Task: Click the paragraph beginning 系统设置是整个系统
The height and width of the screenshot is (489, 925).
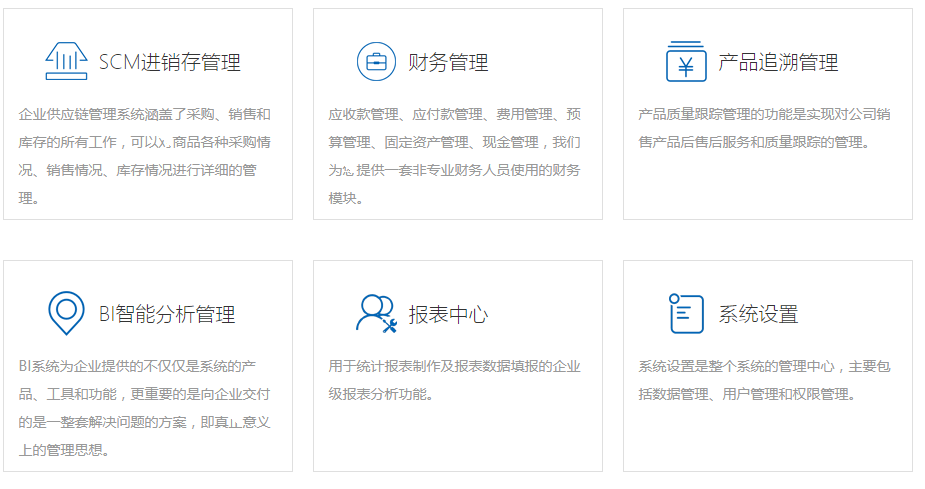Action: 764,379
